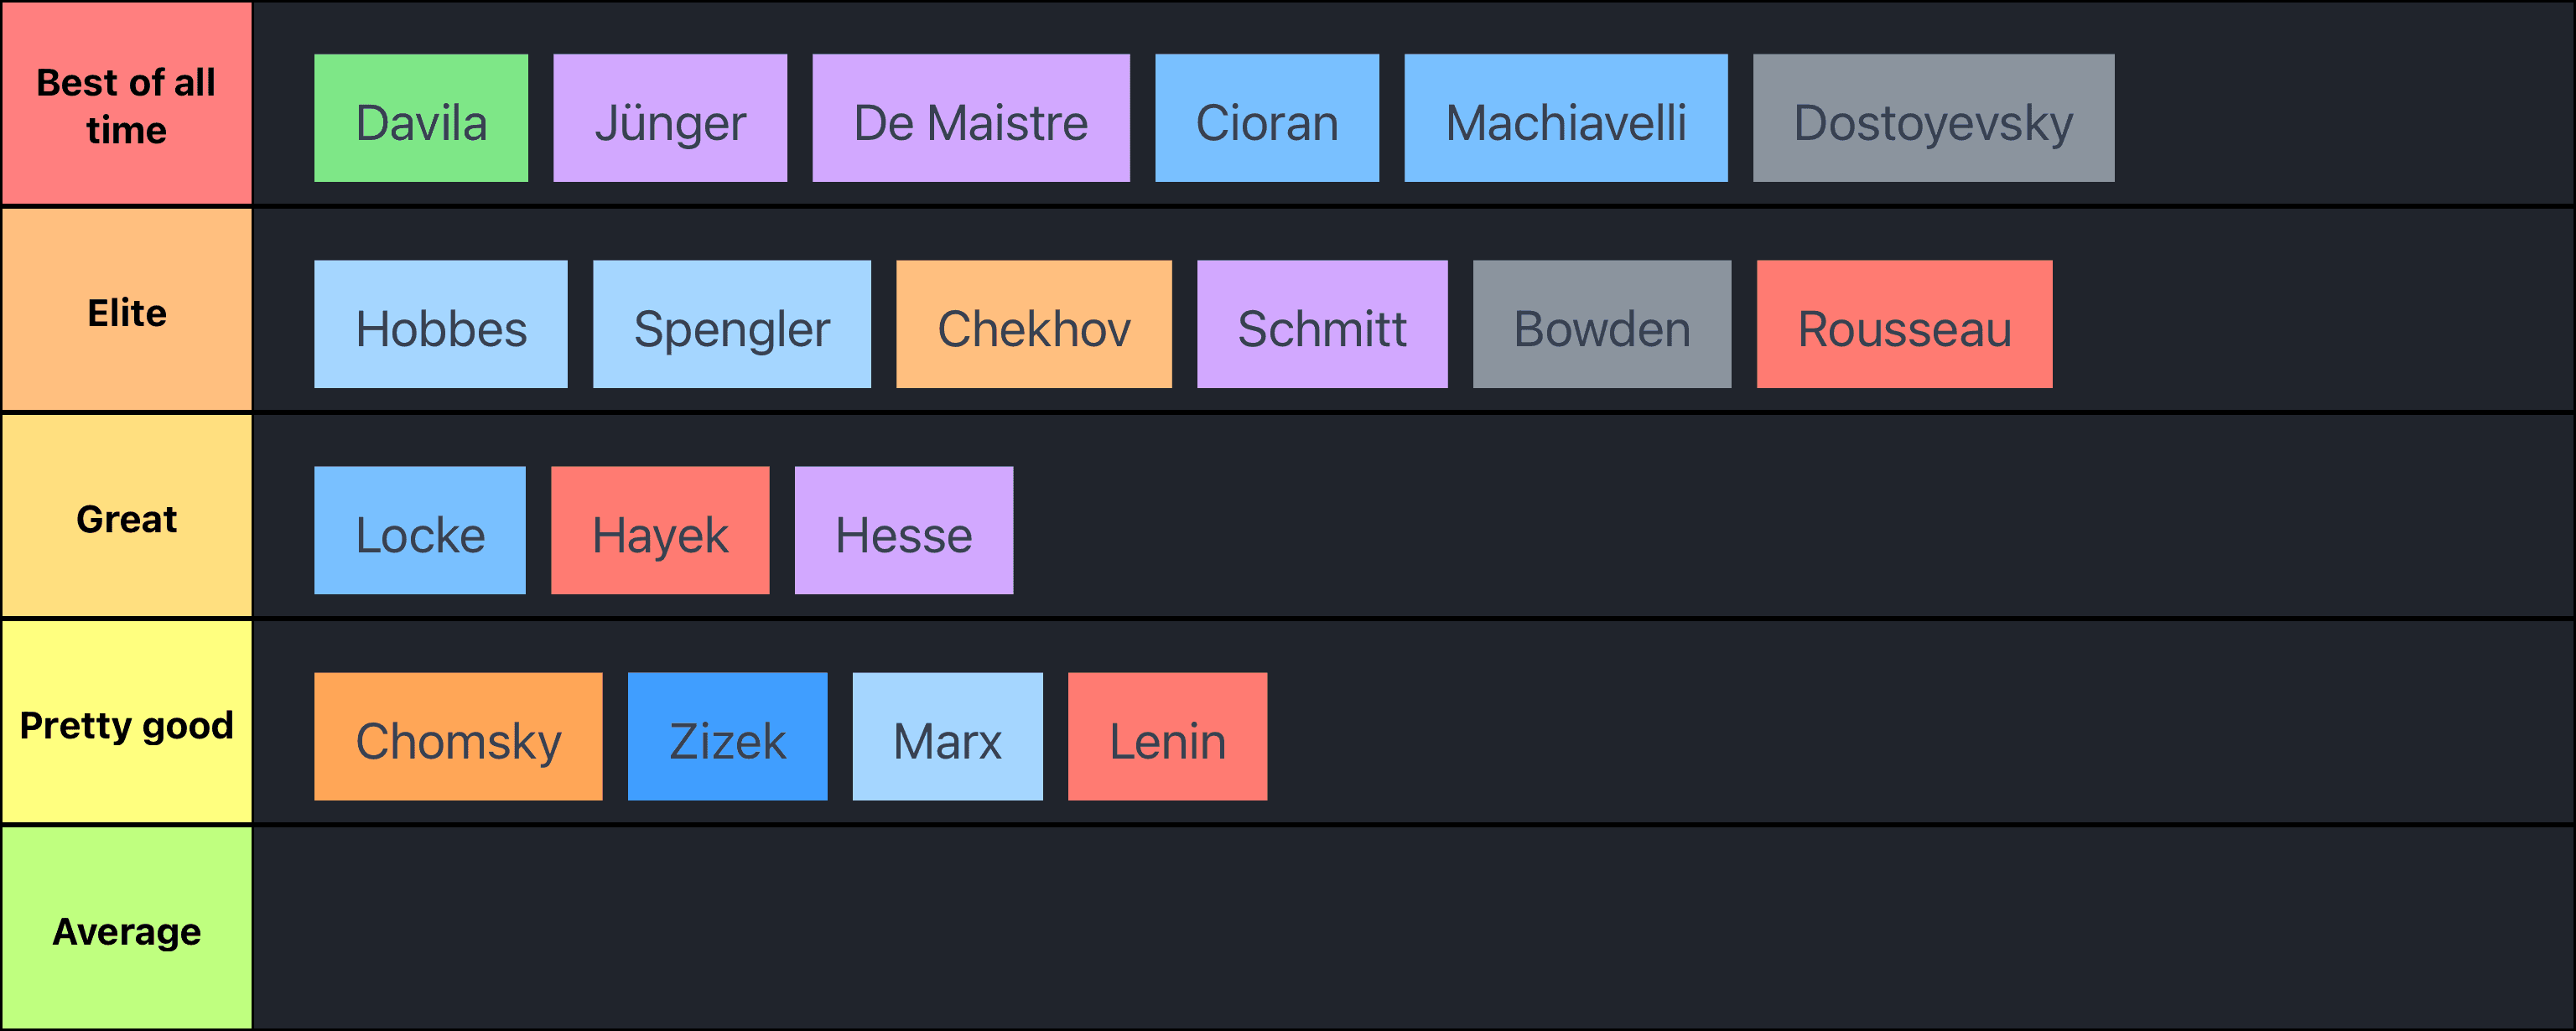
Task: Select the Cioran tile
Action: pos(1267,118)
